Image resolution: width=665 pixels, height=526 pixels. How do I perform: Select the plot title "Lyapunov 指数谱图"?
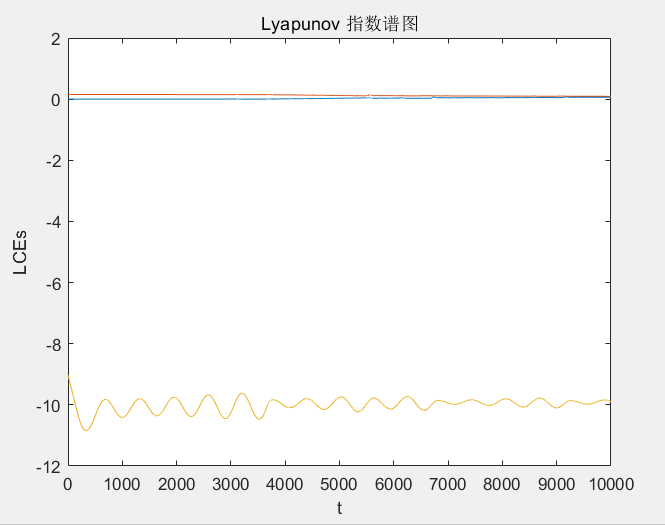(x=339, y=24)
